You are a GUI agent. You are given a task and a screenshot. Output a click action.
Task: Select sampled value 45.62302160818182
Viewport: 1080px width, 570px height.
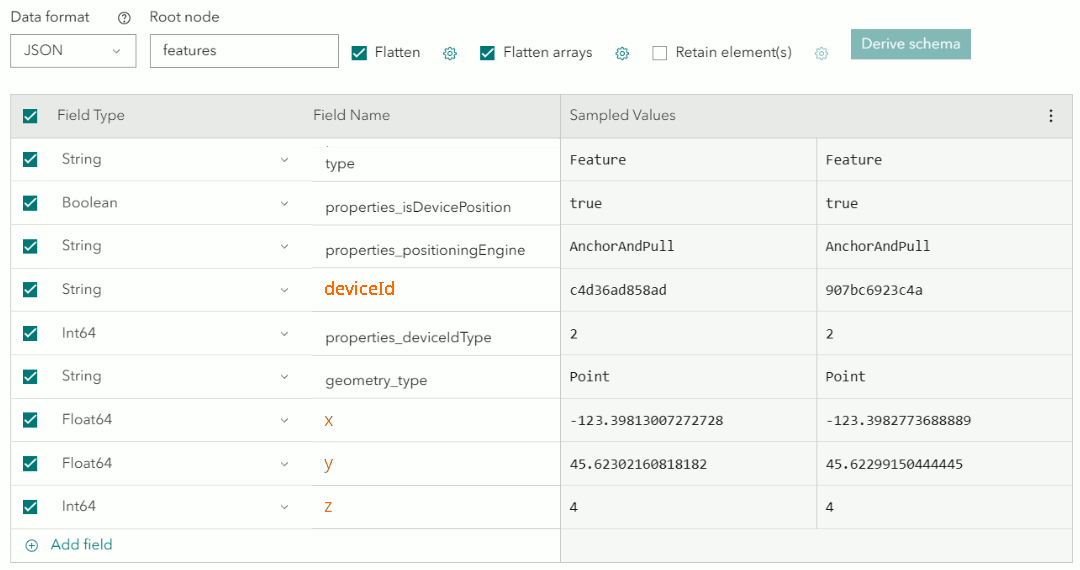[x=638, y=465]
